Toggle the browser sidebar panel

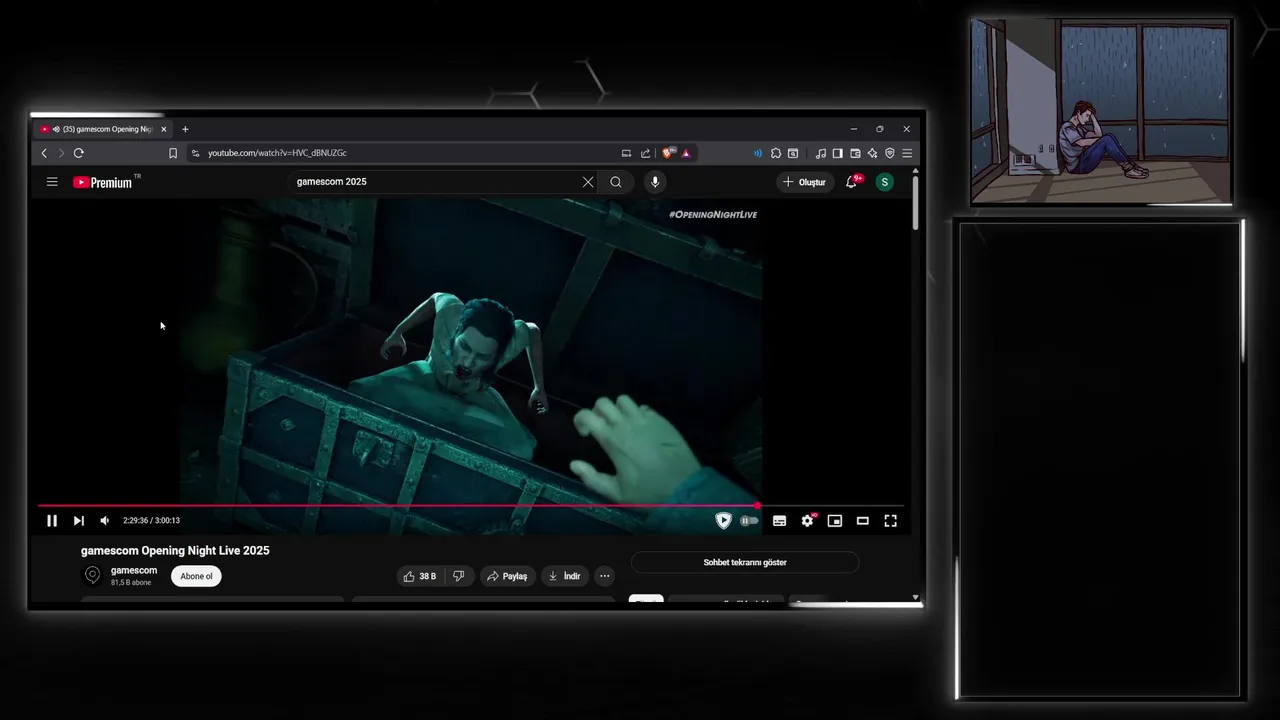coord(838,153)
